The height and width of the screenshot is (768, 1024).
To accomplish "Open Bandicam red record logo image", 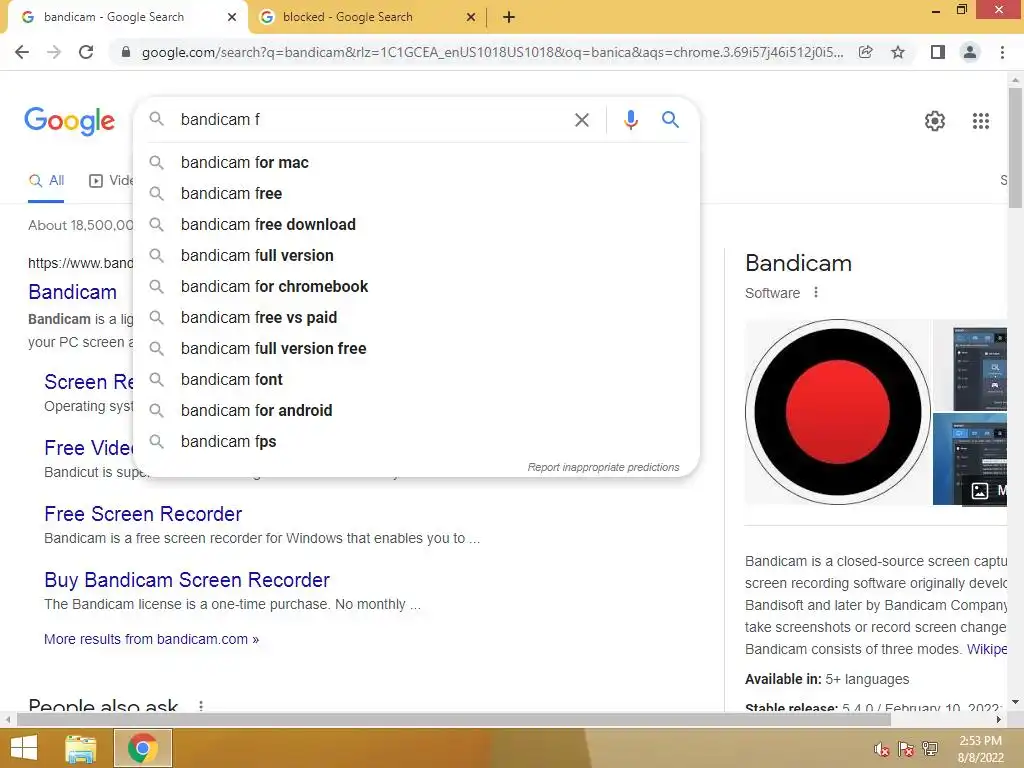I will tap(838, 412).
